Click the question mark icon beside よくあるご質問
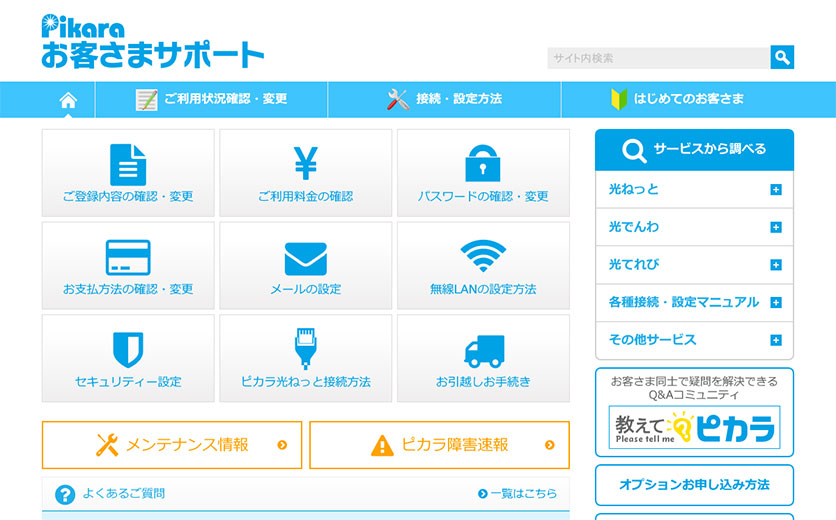 click(65, 494)
